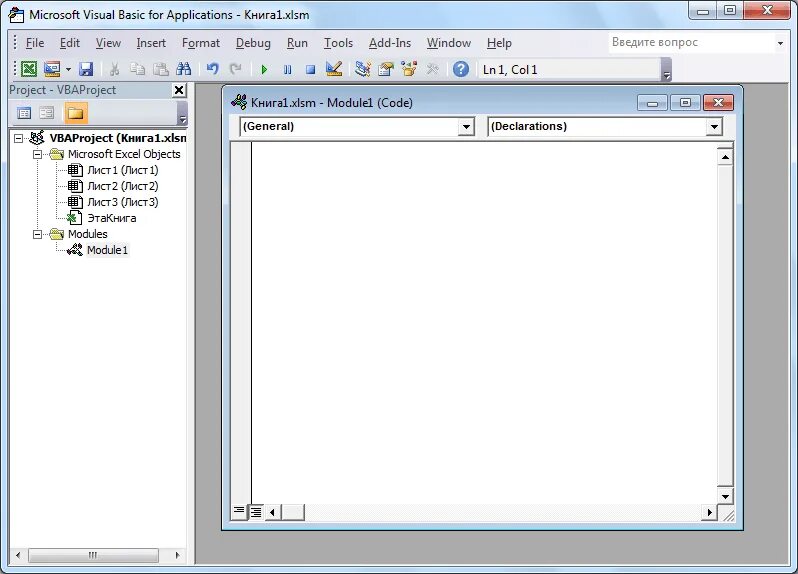Open the Project Explorer icon in toolbar

coord(363,69)
